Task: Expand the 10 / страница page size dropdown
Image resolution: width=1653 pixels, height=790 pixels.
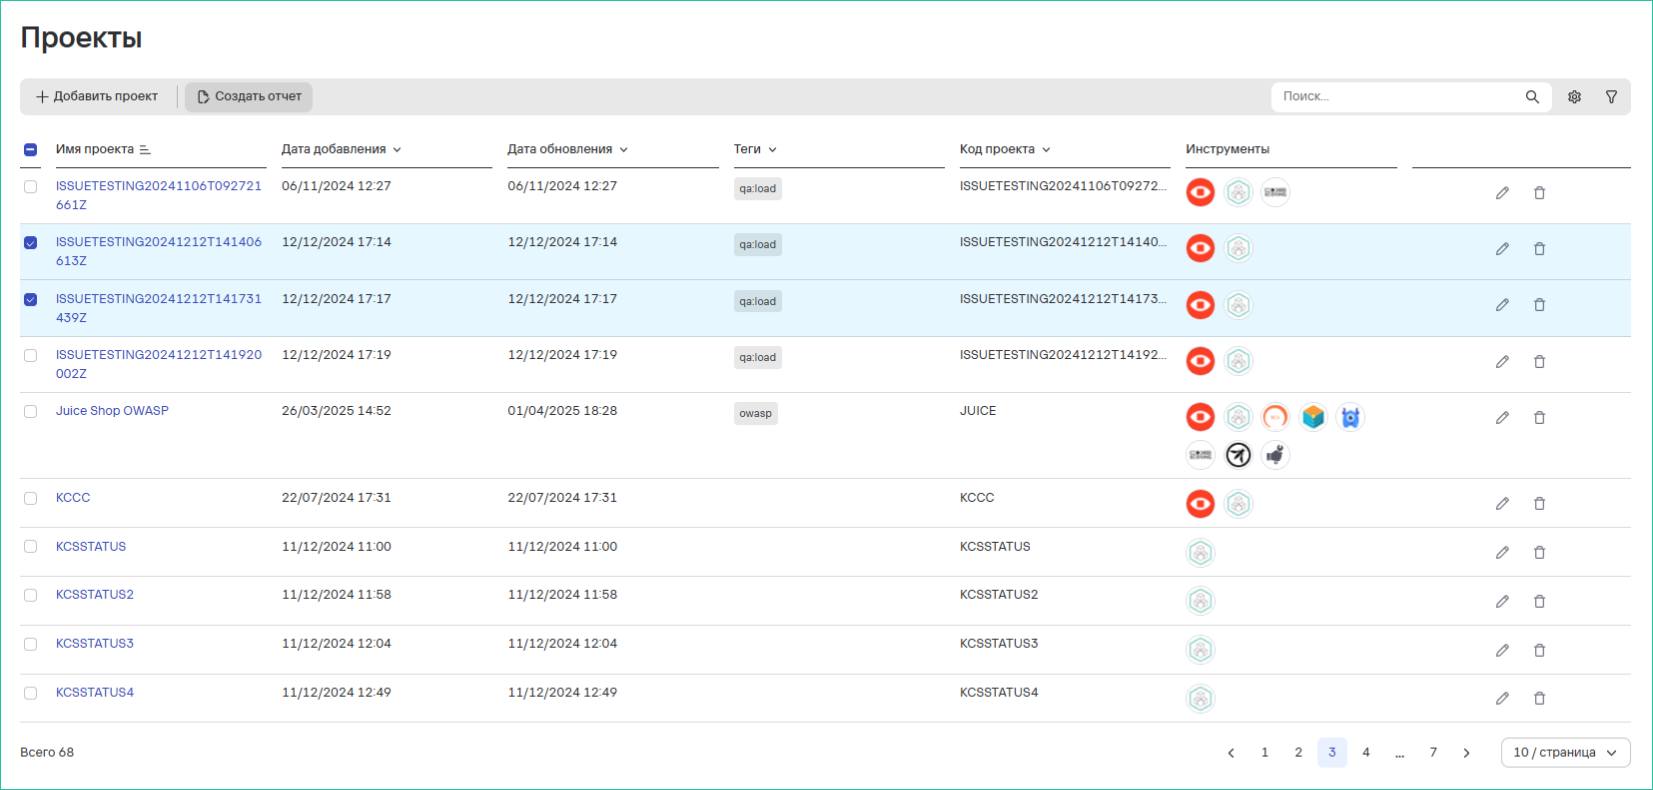Action: pos(1565,753)
